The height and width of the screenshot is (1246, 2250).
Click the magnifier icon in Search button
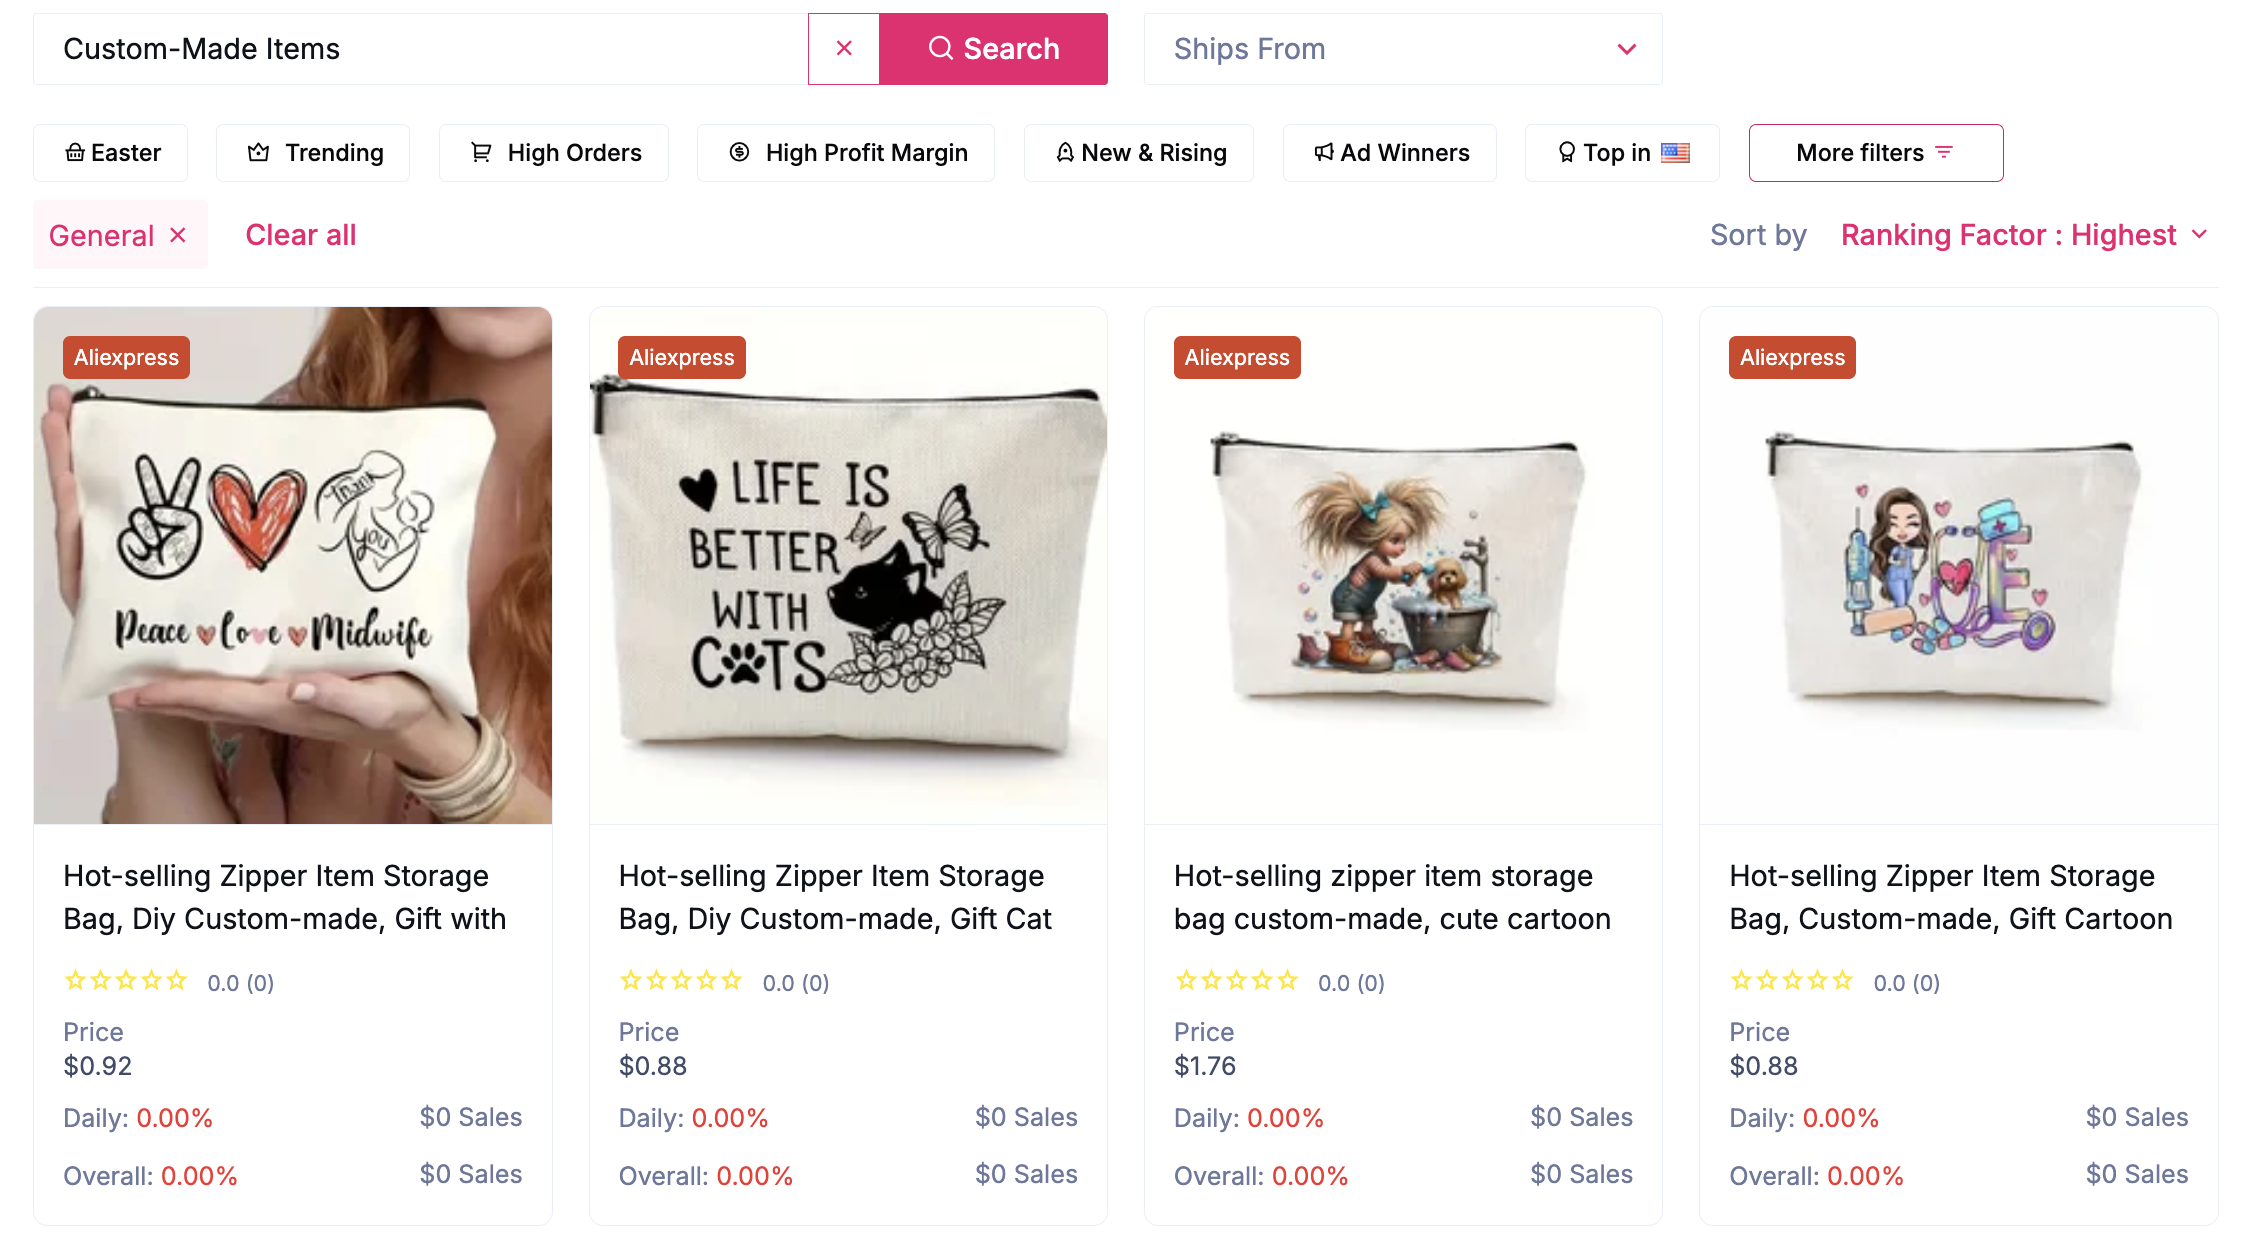click(x=940, y=48)
